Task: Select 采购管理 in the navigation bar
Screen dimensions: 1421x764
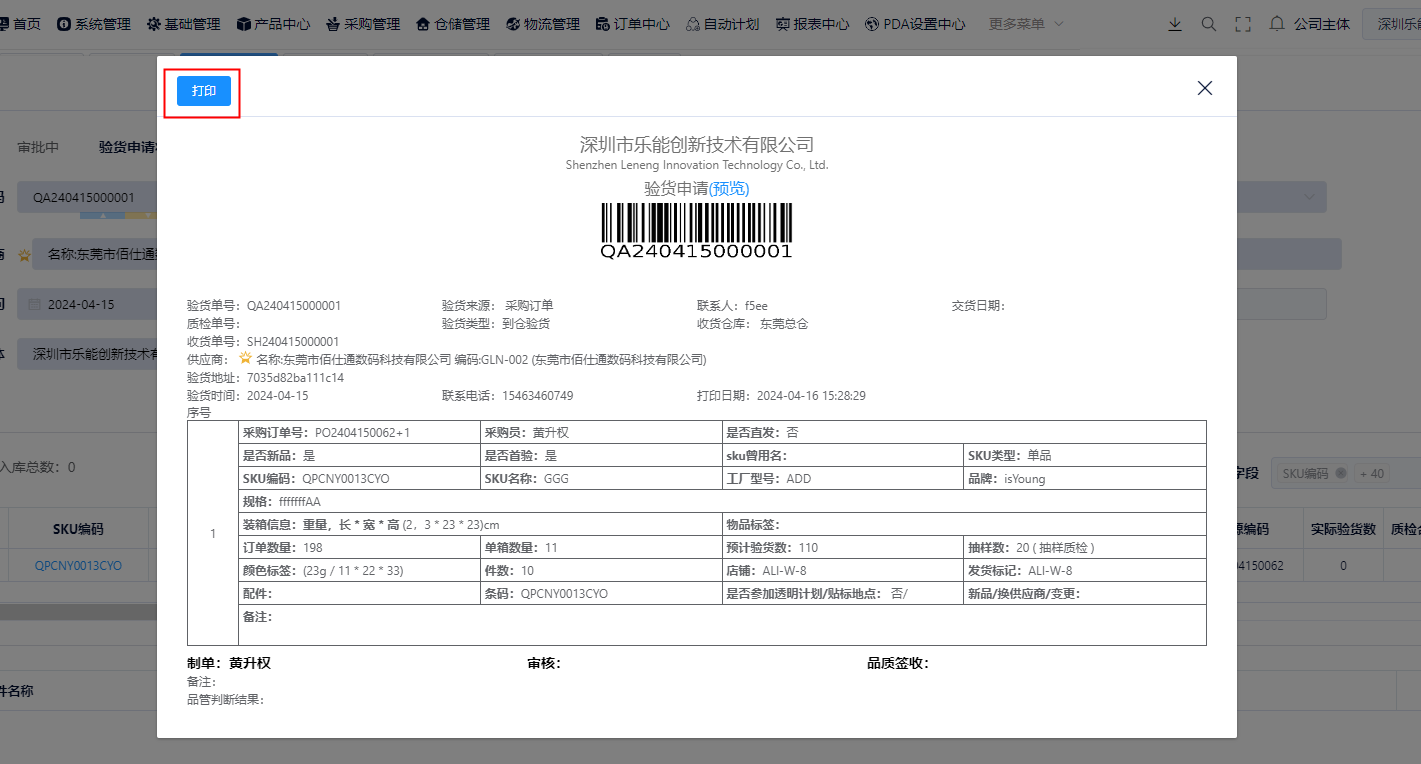Action: (x=363, y=24)
